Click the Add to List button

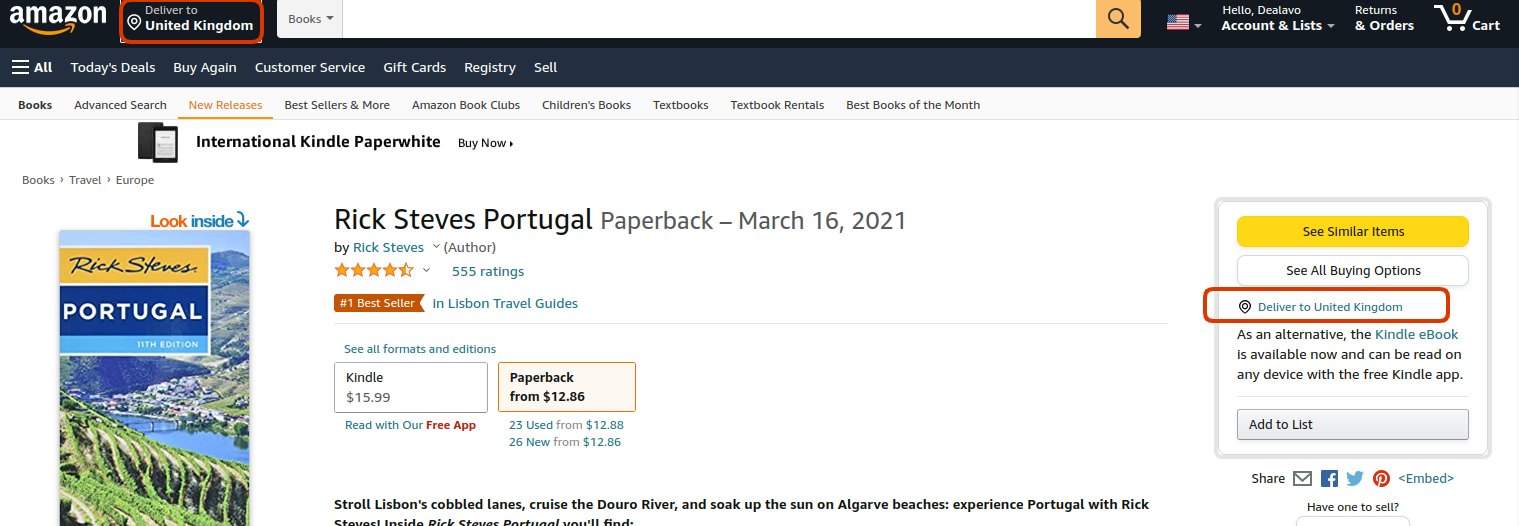(1353, 424)
